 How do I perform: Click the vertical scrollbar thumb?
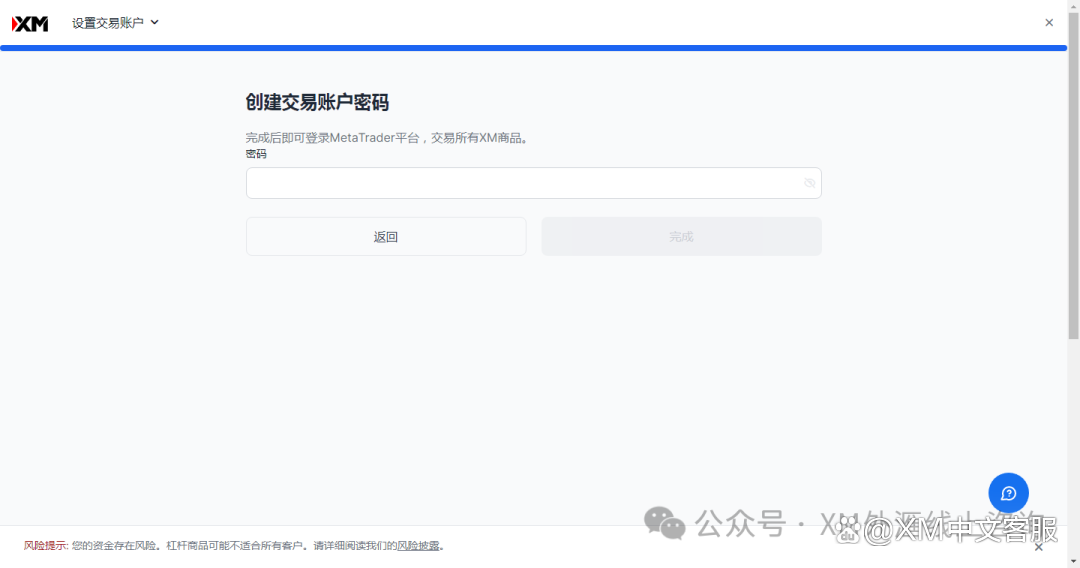1074,176
